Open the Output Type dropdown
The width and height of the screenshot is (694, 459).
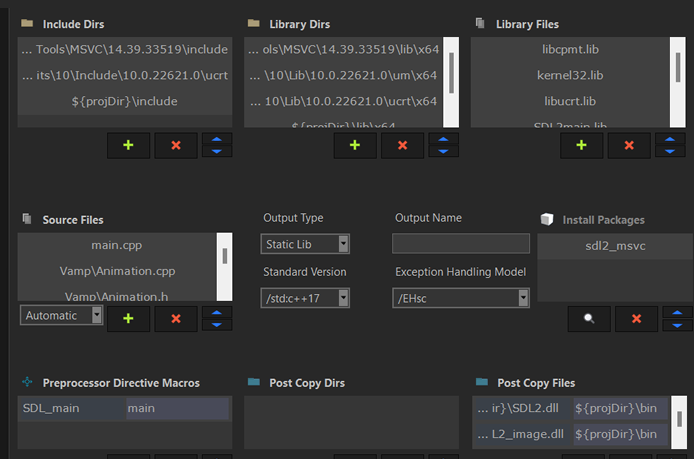pos(305,244)
